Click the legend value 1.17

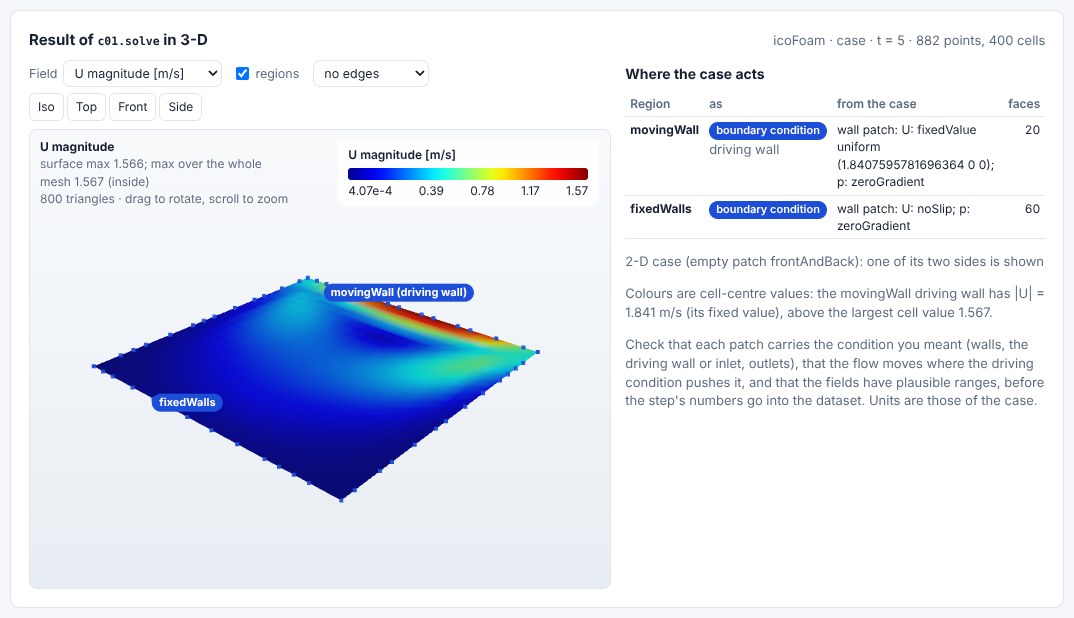(x=530, y=190)
